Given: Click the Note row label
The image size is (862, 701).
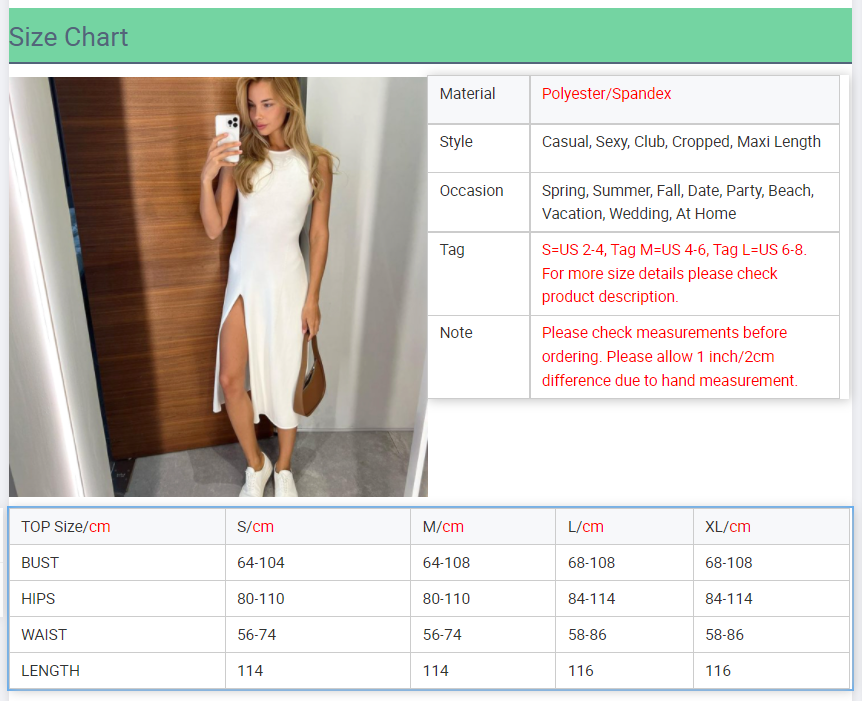Looking at the screenshot, I should click(456, 333).
